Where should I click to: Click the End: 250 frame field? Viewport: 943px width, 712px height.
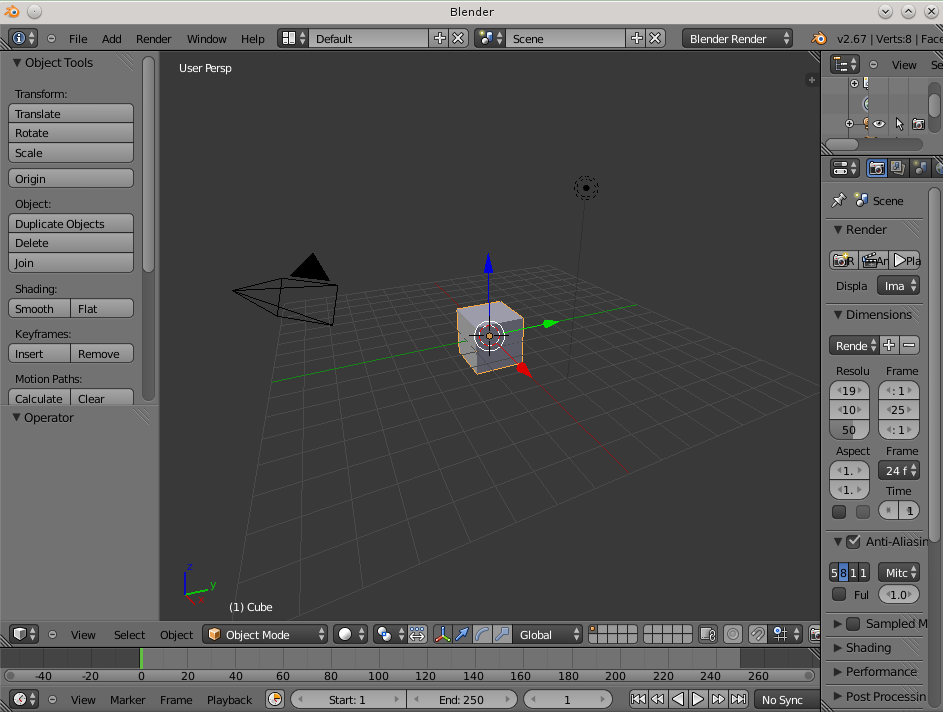click(x=460, y=700)
